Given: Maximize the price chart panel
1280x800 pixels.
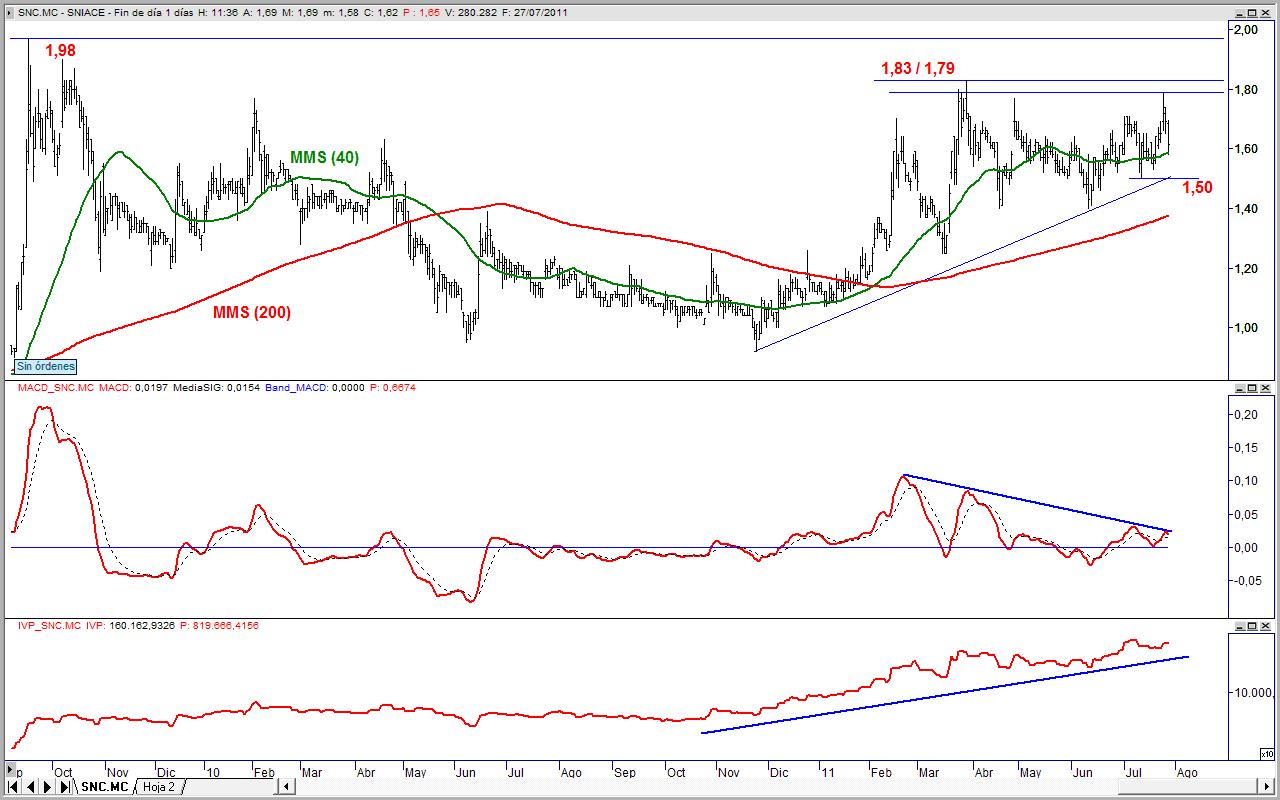Looking at the screenshot, I should pos(1252,13).
